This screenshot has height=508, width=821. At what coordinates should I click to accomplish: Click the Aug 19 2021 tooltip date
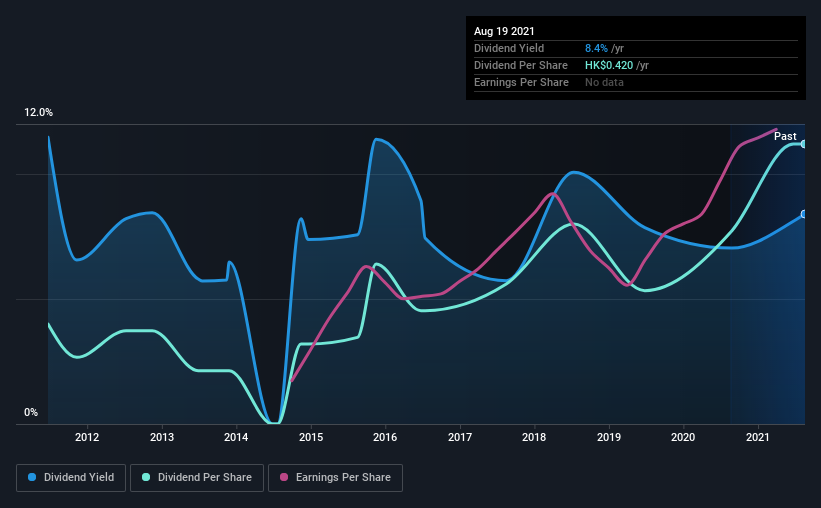point(504,31)
